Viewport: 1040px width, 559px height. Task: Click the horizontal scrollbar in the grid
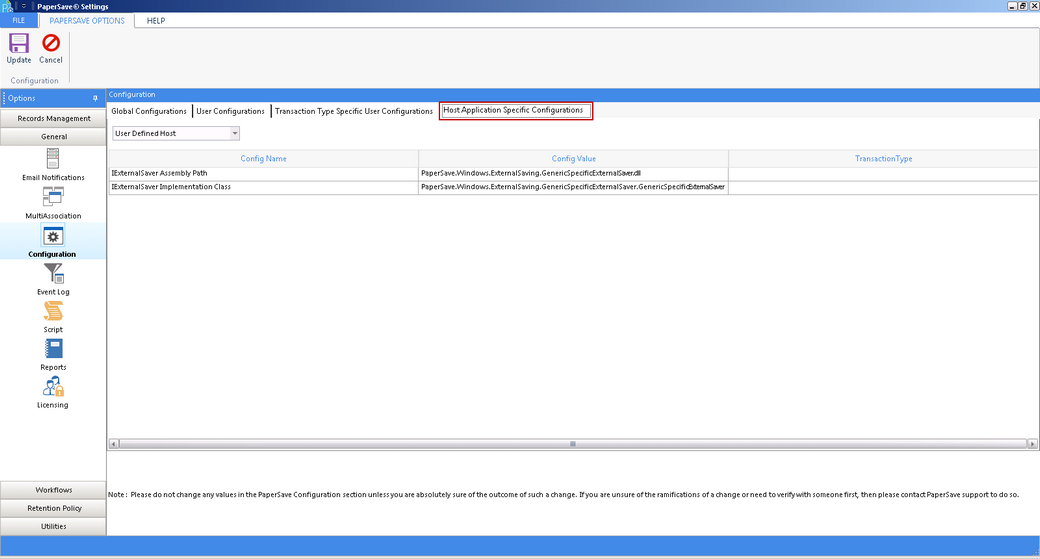click(572, 443)
